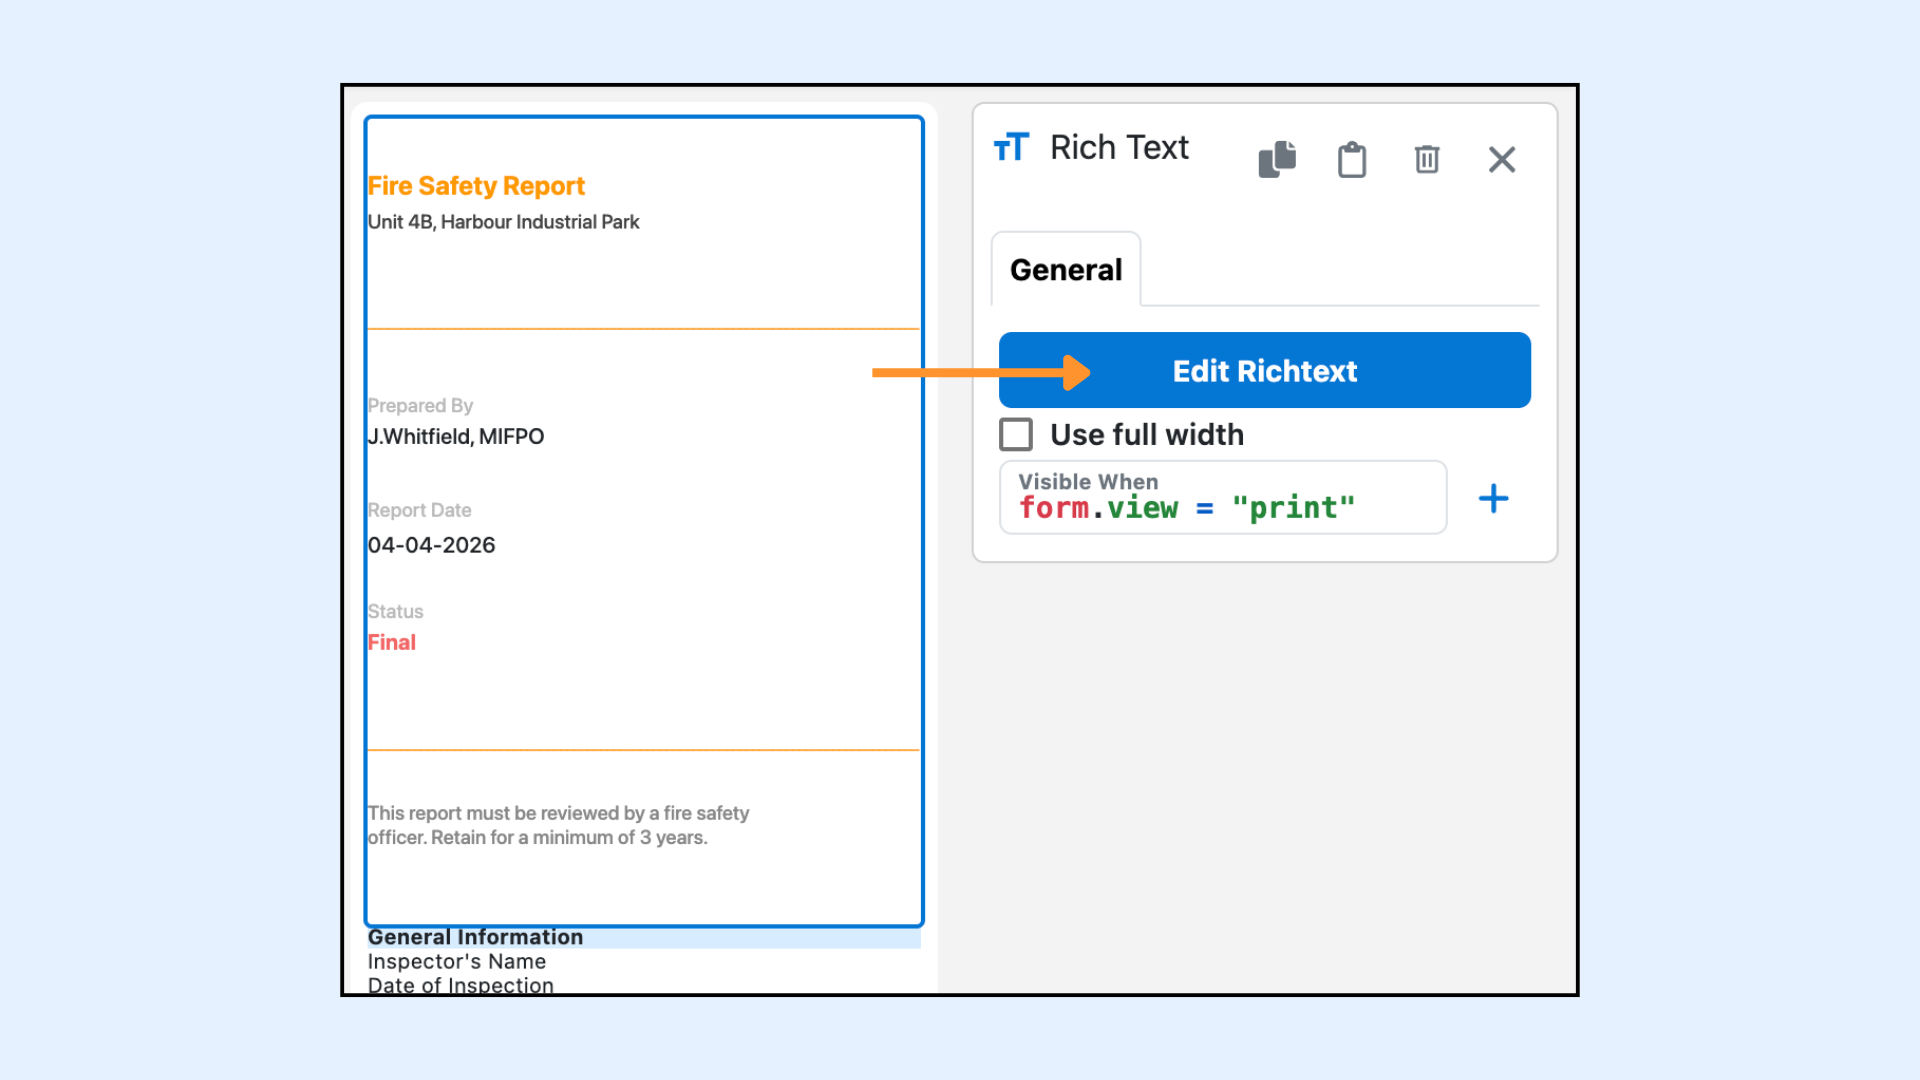
Task: Click the report date 04-04-2026
Action: point(431,545)
